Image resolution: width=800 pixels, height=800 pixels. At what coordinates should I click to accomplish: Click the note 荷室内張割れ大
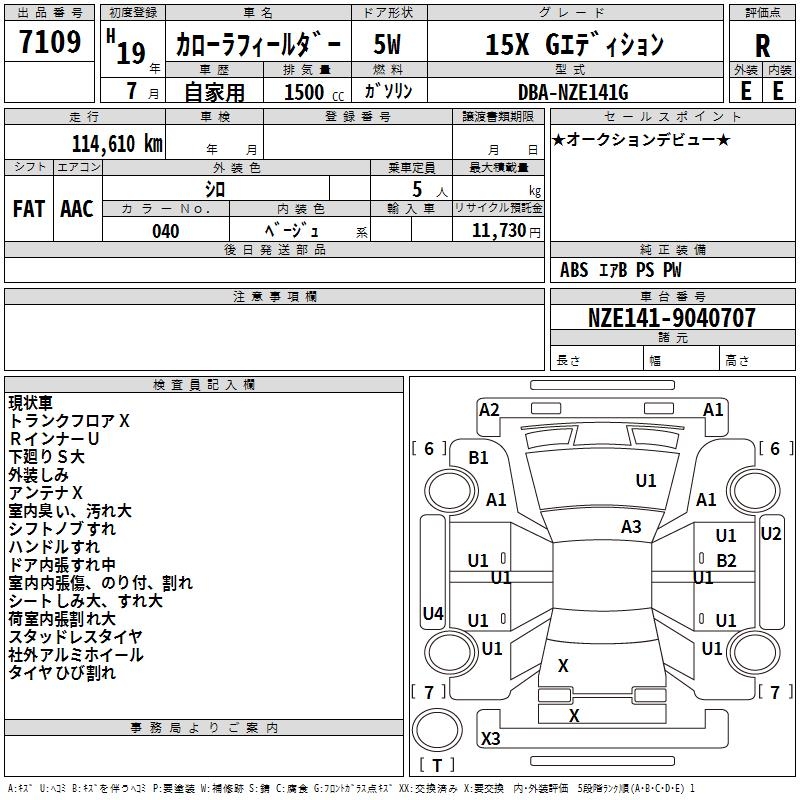click(x=62, y=618)
